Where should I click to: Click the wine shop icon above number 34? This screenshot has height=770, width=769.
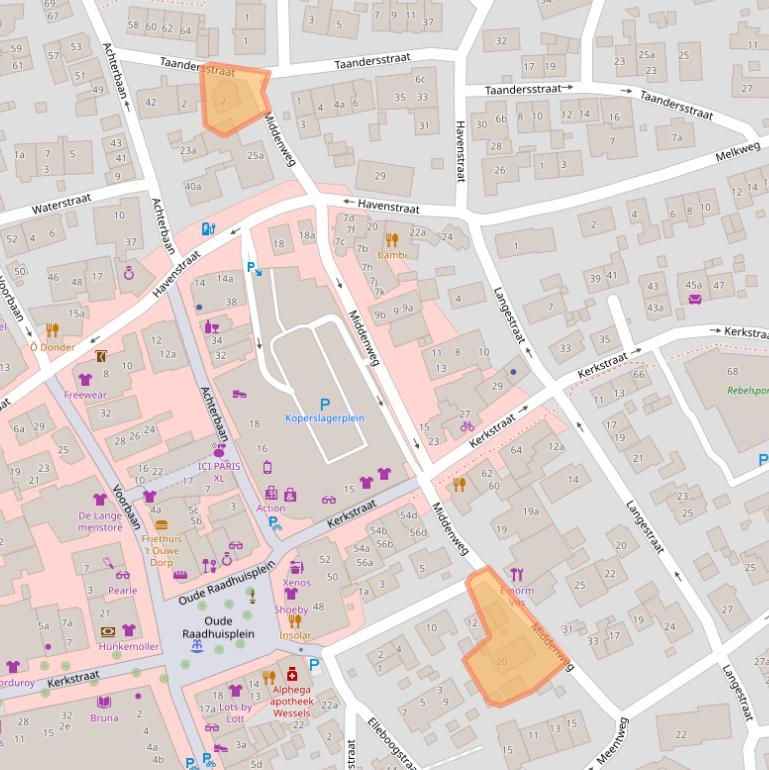pos(210,327)
